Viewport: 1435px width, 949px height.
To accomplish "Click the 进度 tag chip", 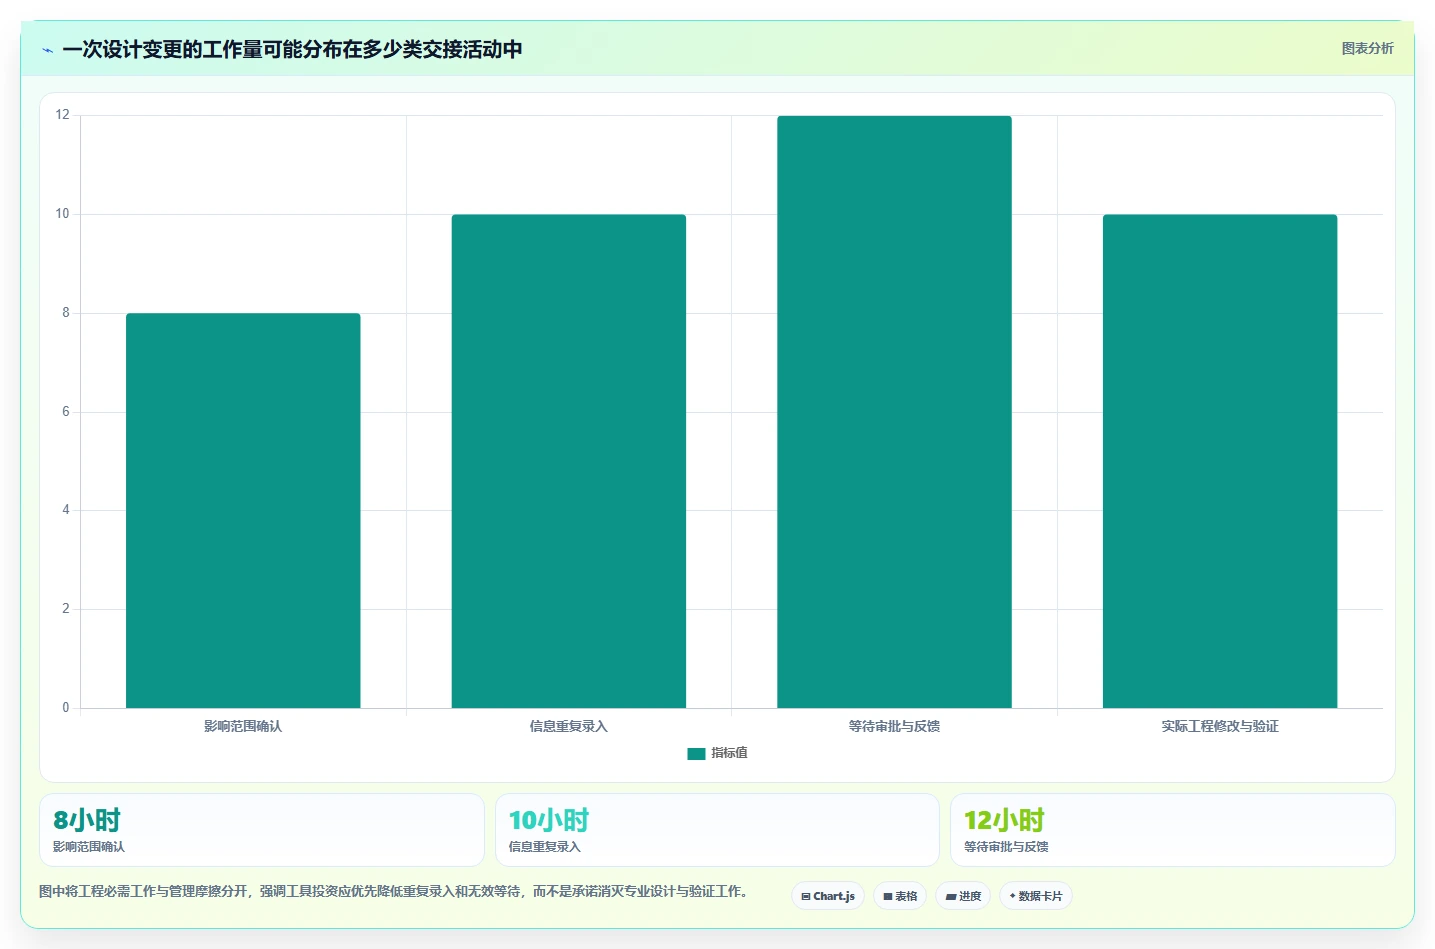I will tap(963, 896).
